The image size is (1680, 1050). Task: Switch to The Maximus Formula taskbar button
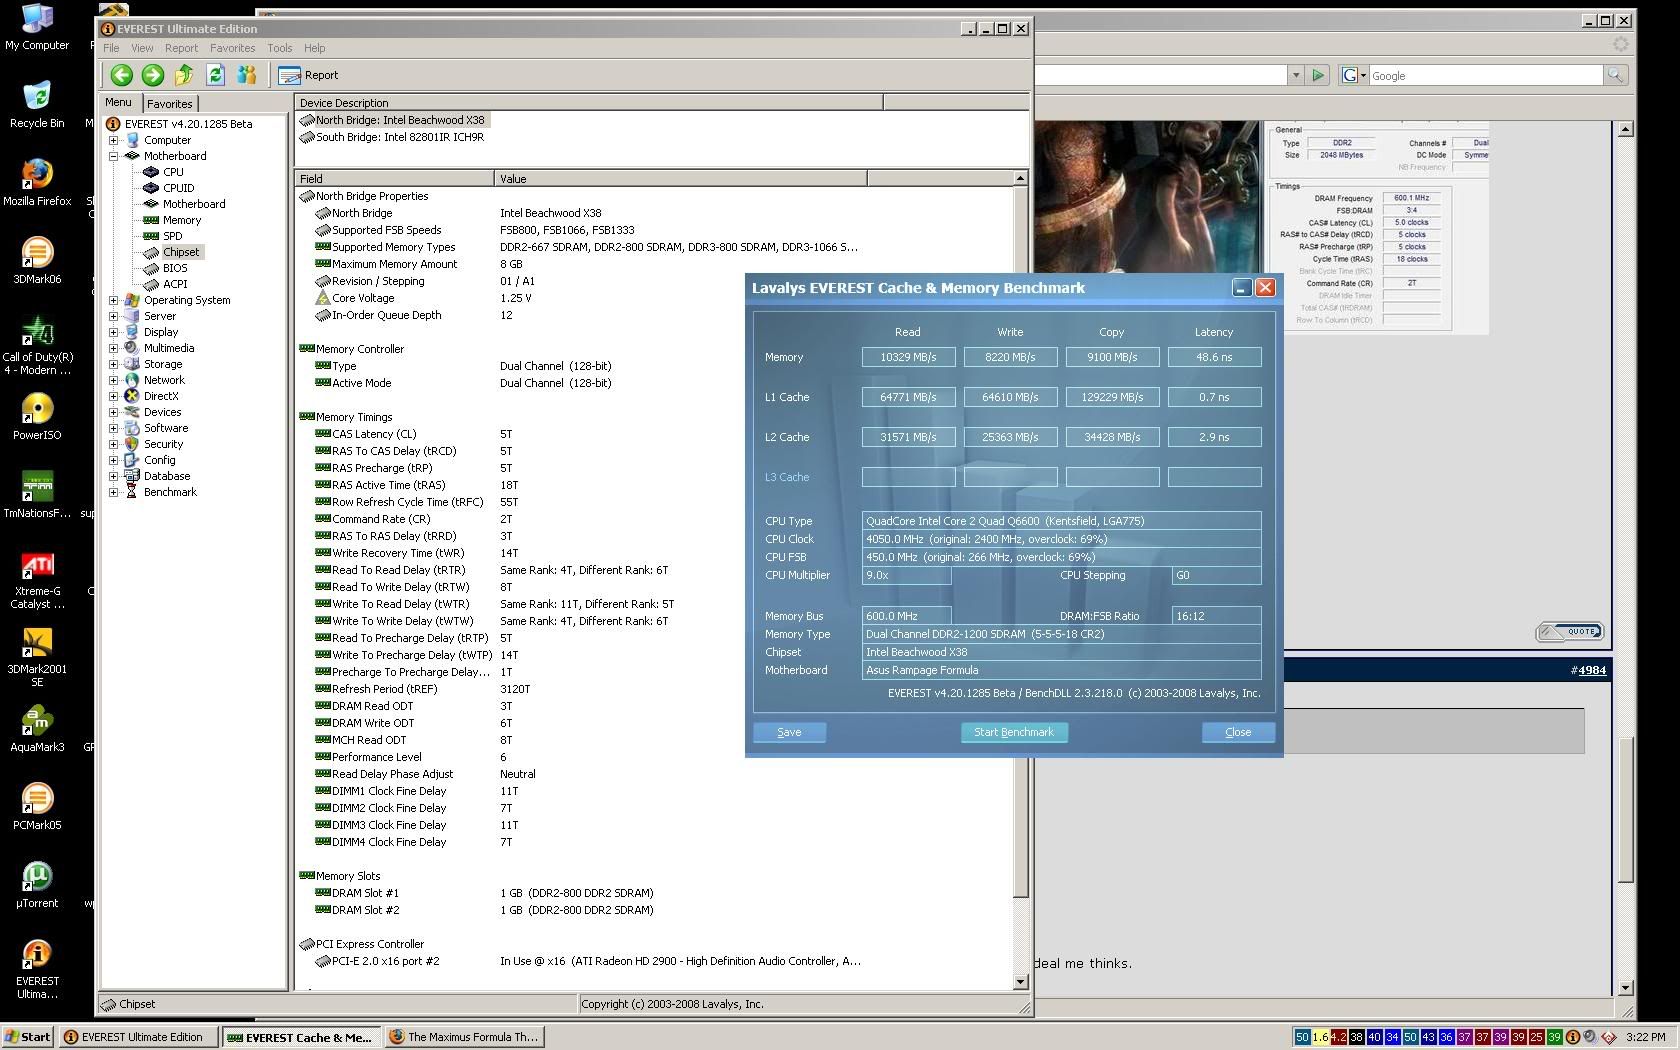click(x=466, y=1037)
